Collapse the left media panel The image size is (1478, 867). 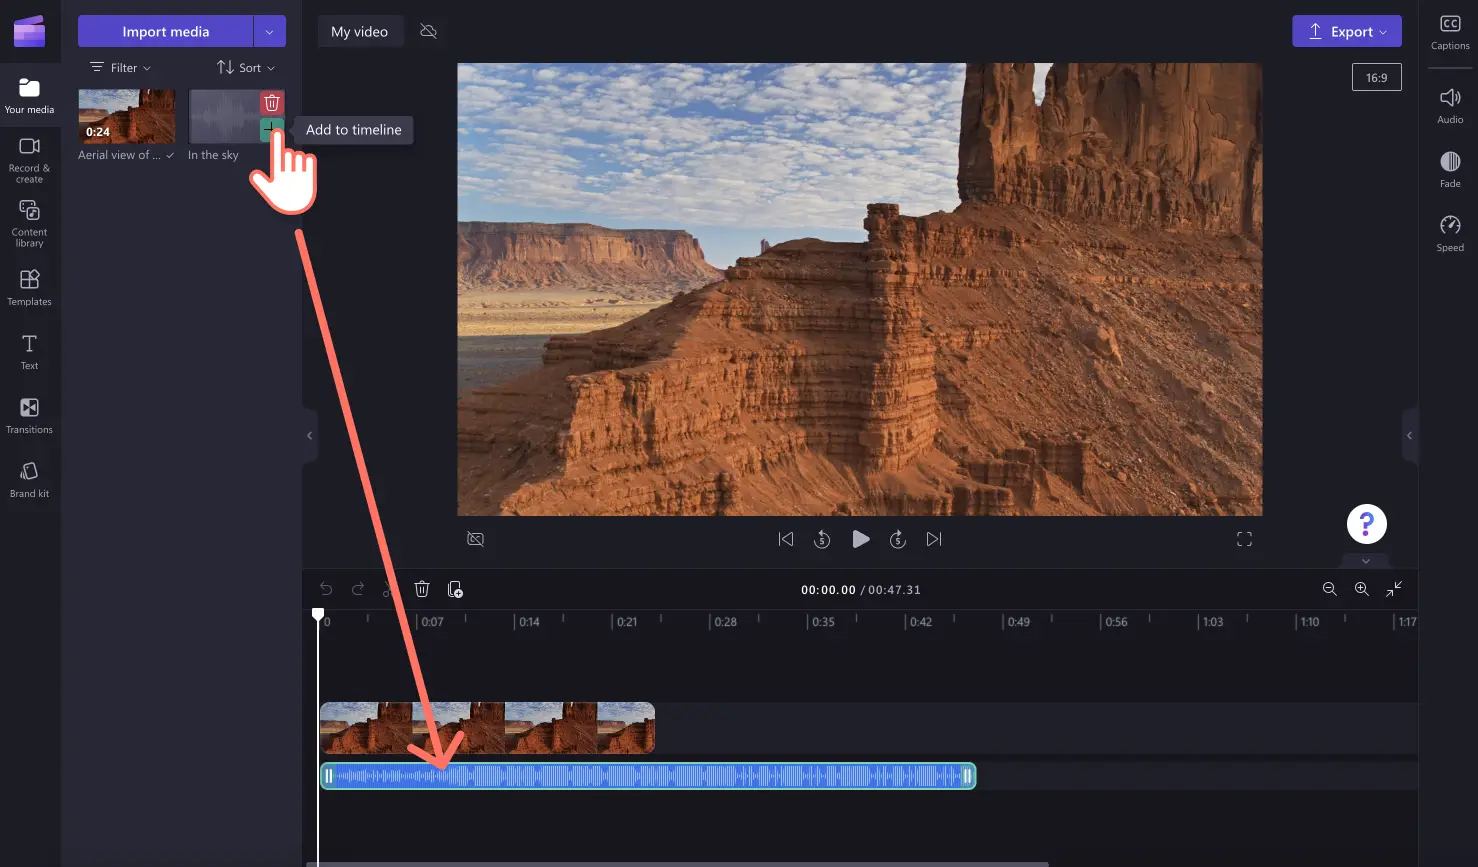coord(309,435)
